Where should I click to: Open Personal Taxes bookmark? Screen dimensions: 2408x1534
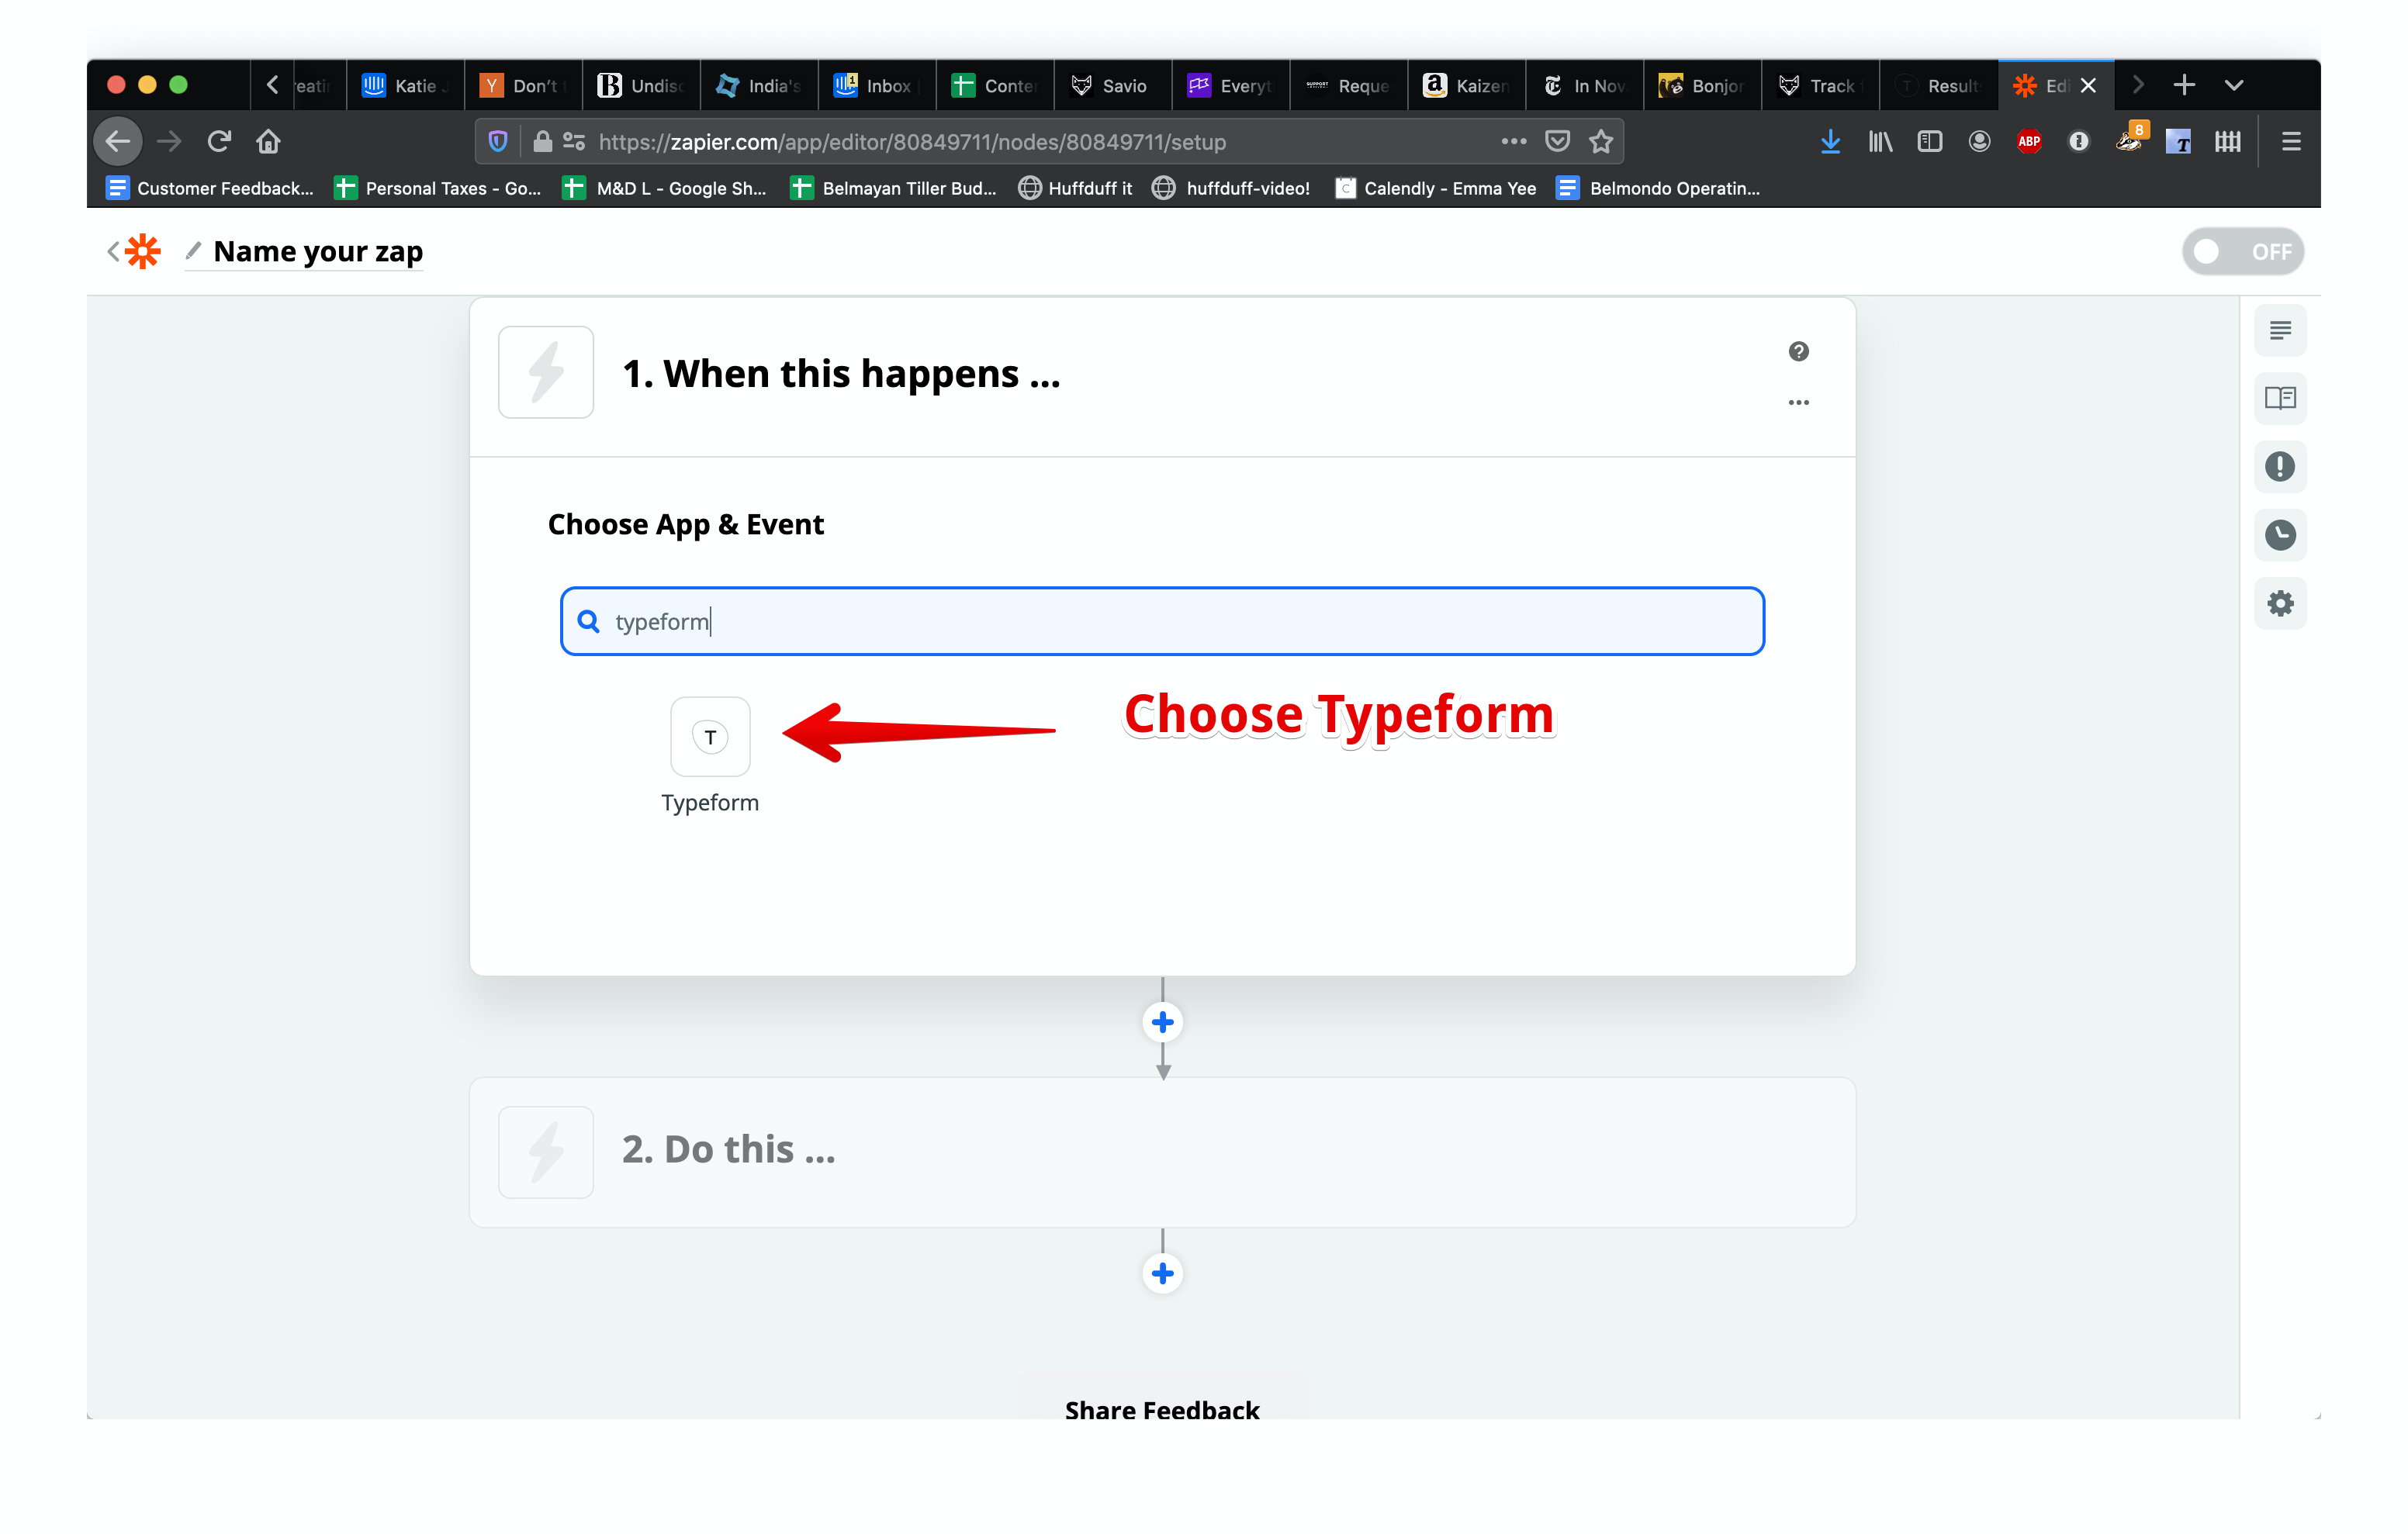[x=438, y=188]
